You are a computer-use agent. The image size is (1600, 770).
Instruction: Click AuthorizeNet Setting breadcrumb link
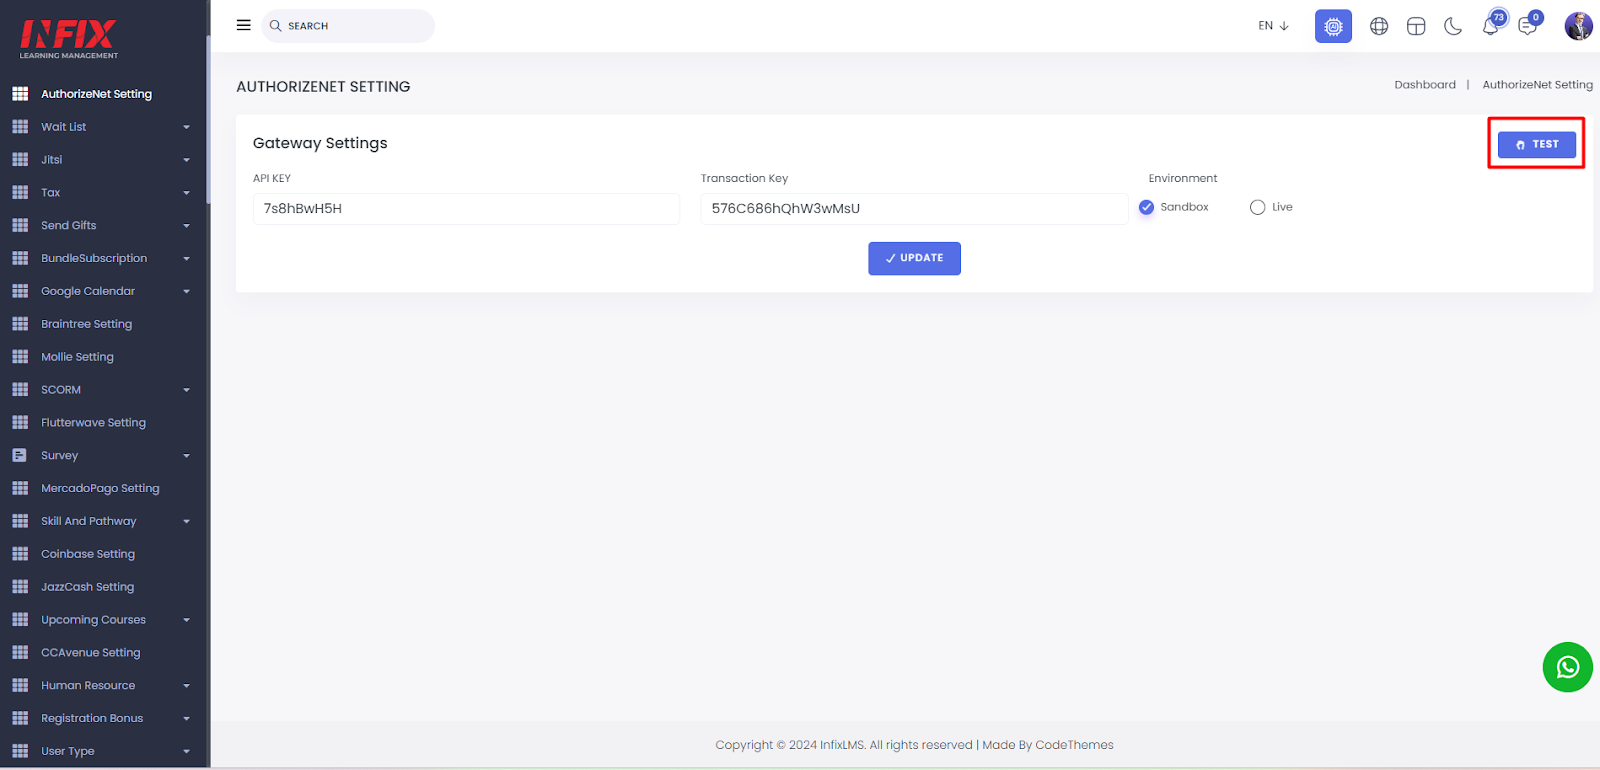[x=1537, y=85]
